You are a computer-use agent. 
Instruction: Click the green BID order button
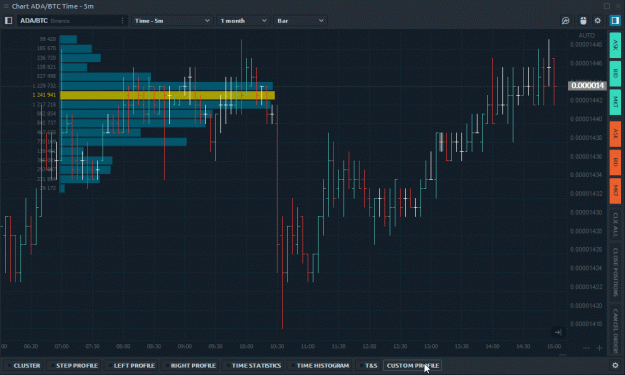point(615,73)
